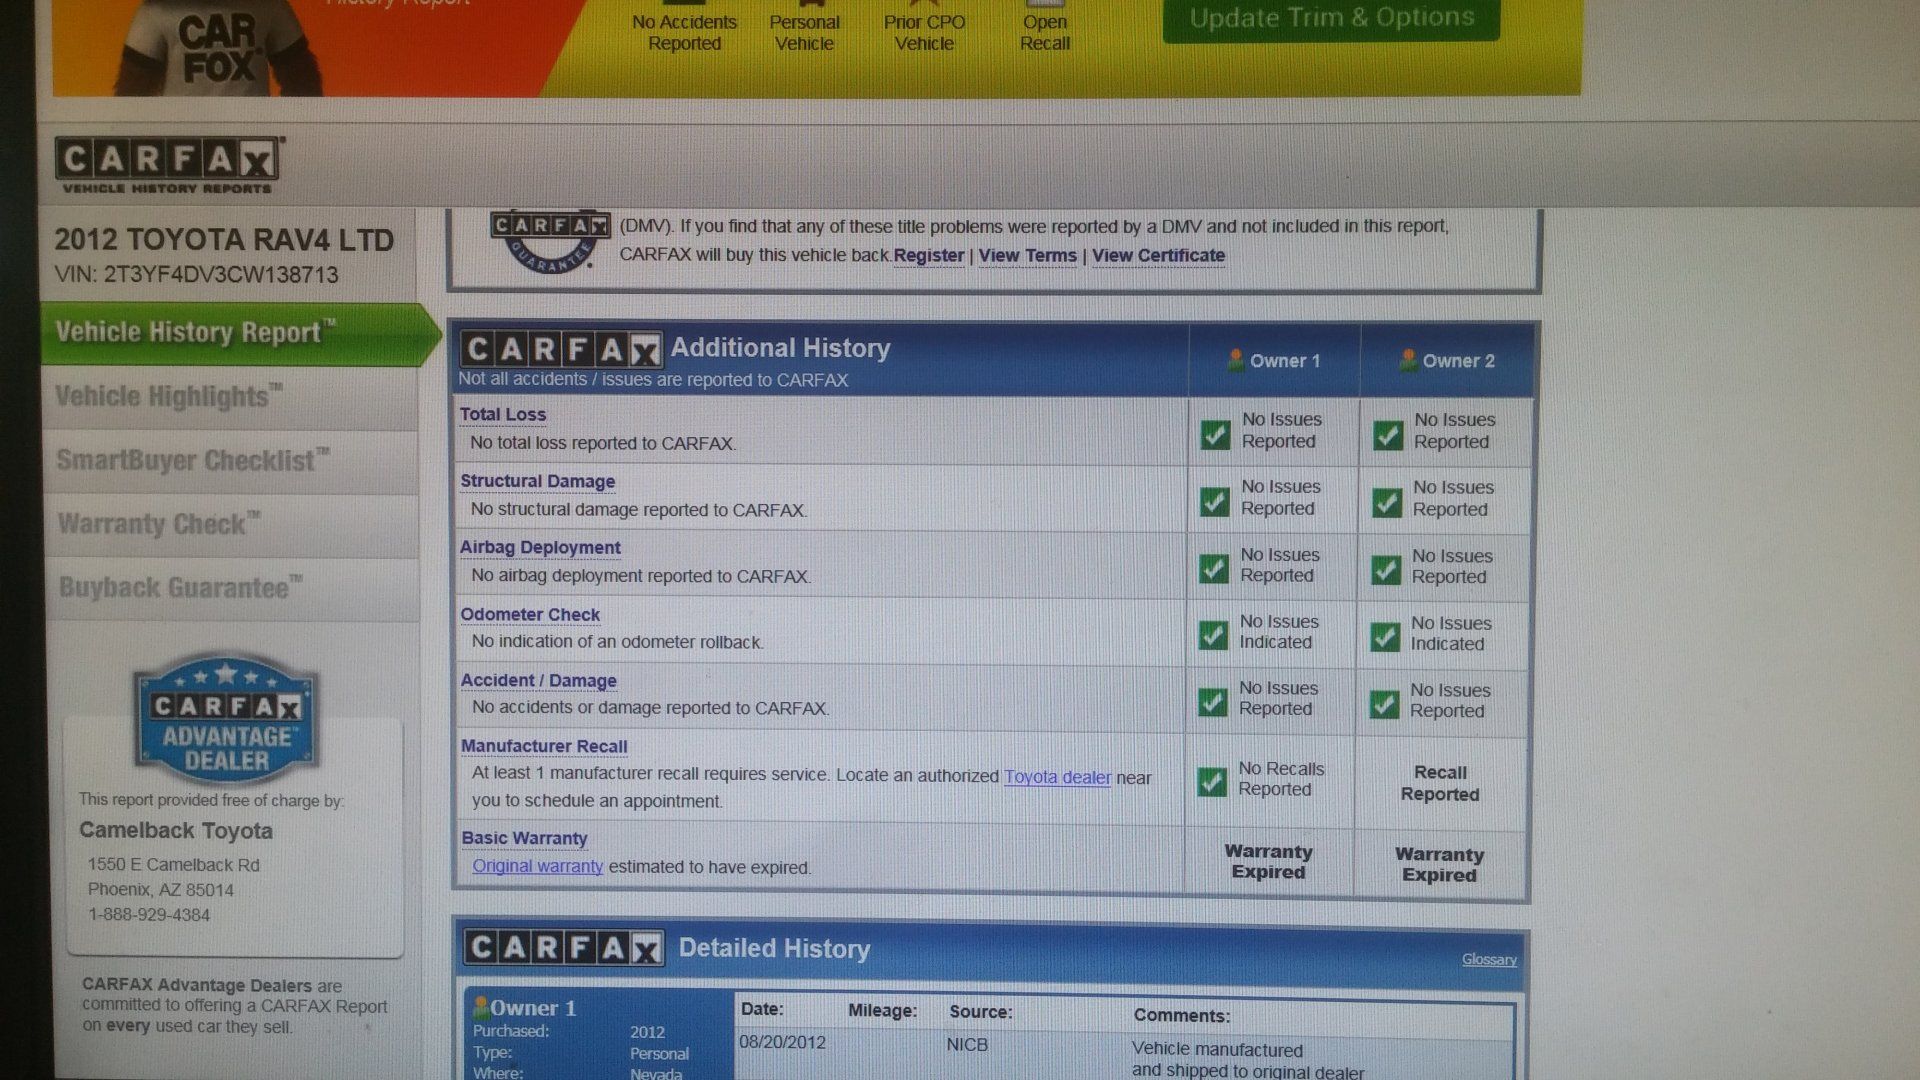Click Accident / Damage green check for Owner 2

[1384, 704]
